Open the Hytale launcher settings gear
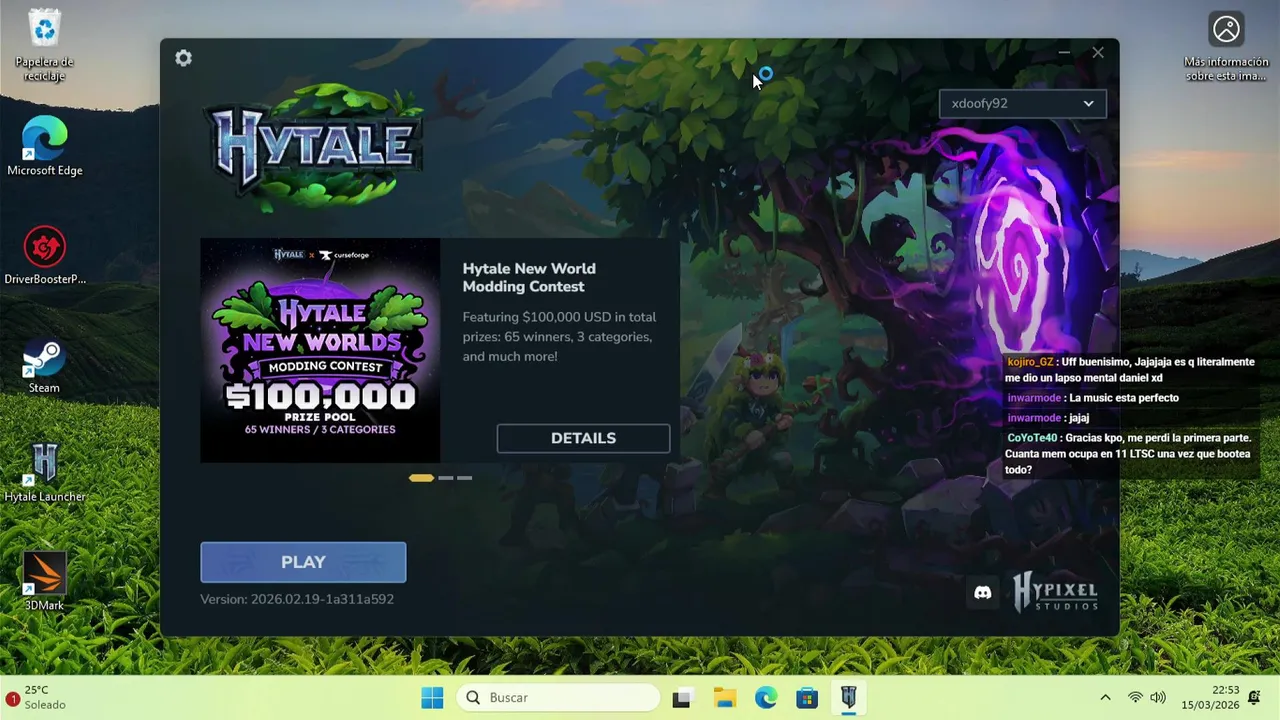Screen dimensions: 1280x720 tap(183, 58)
